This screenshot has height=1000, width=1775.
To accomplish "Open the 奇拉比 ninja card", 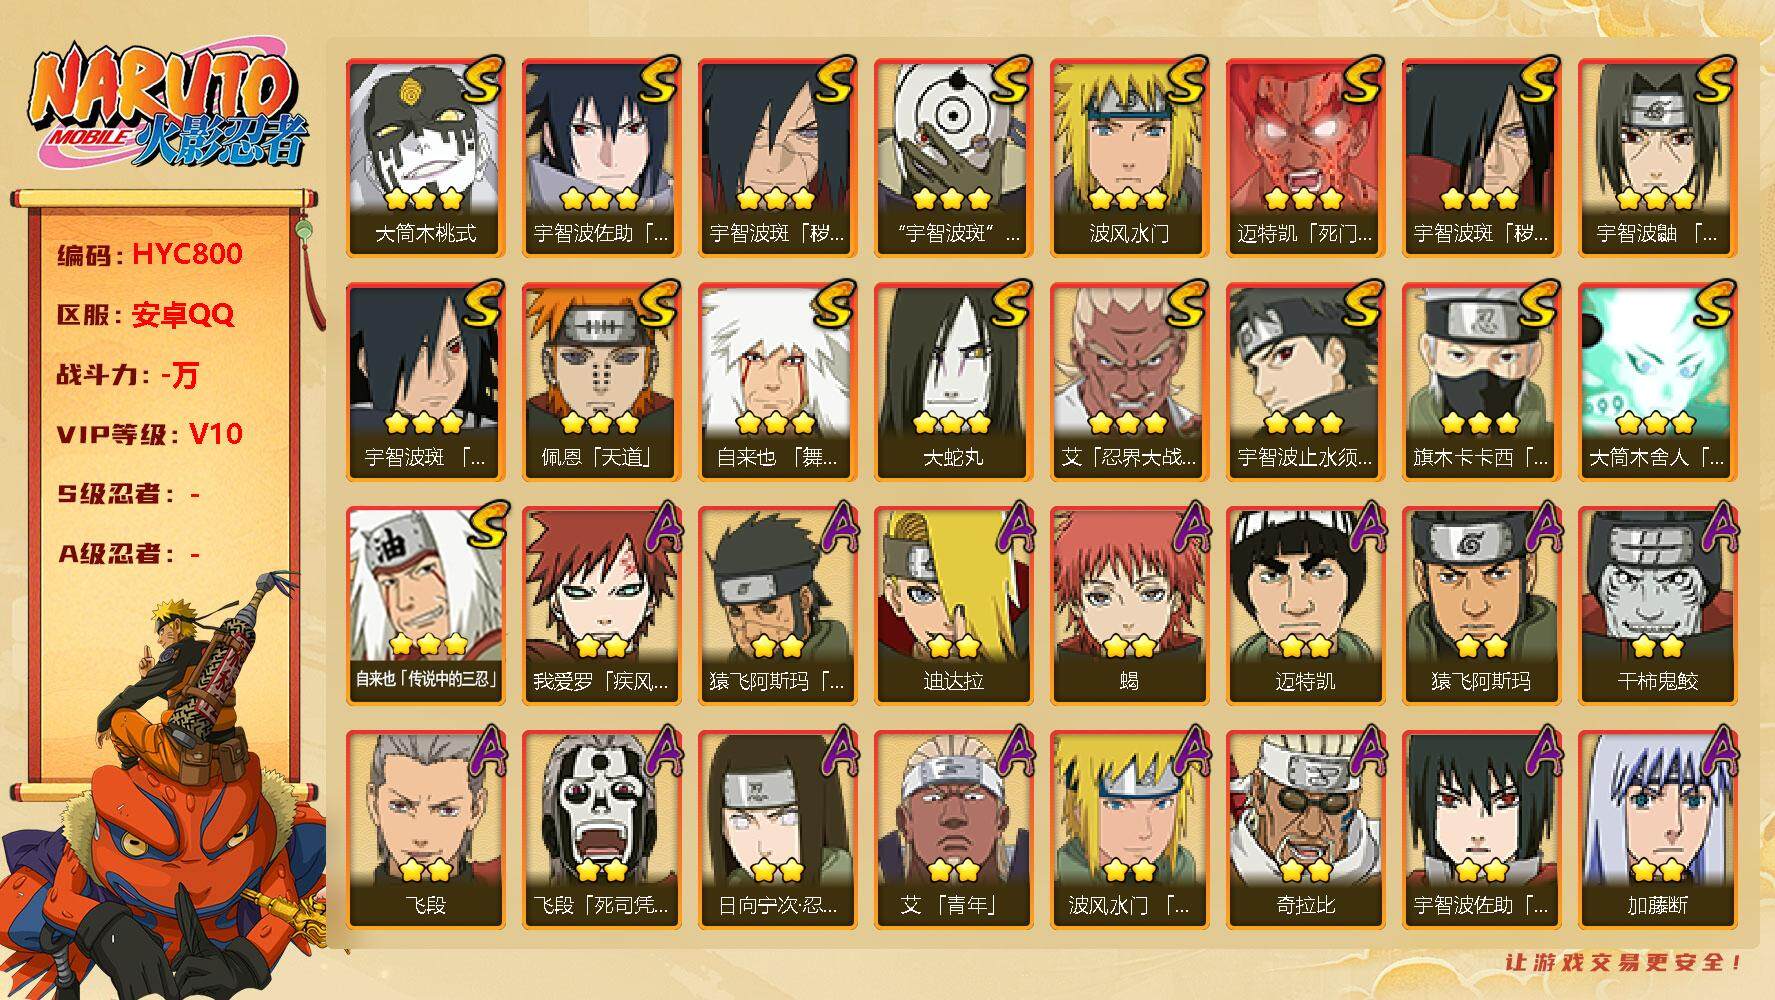I will point(1306,830).
